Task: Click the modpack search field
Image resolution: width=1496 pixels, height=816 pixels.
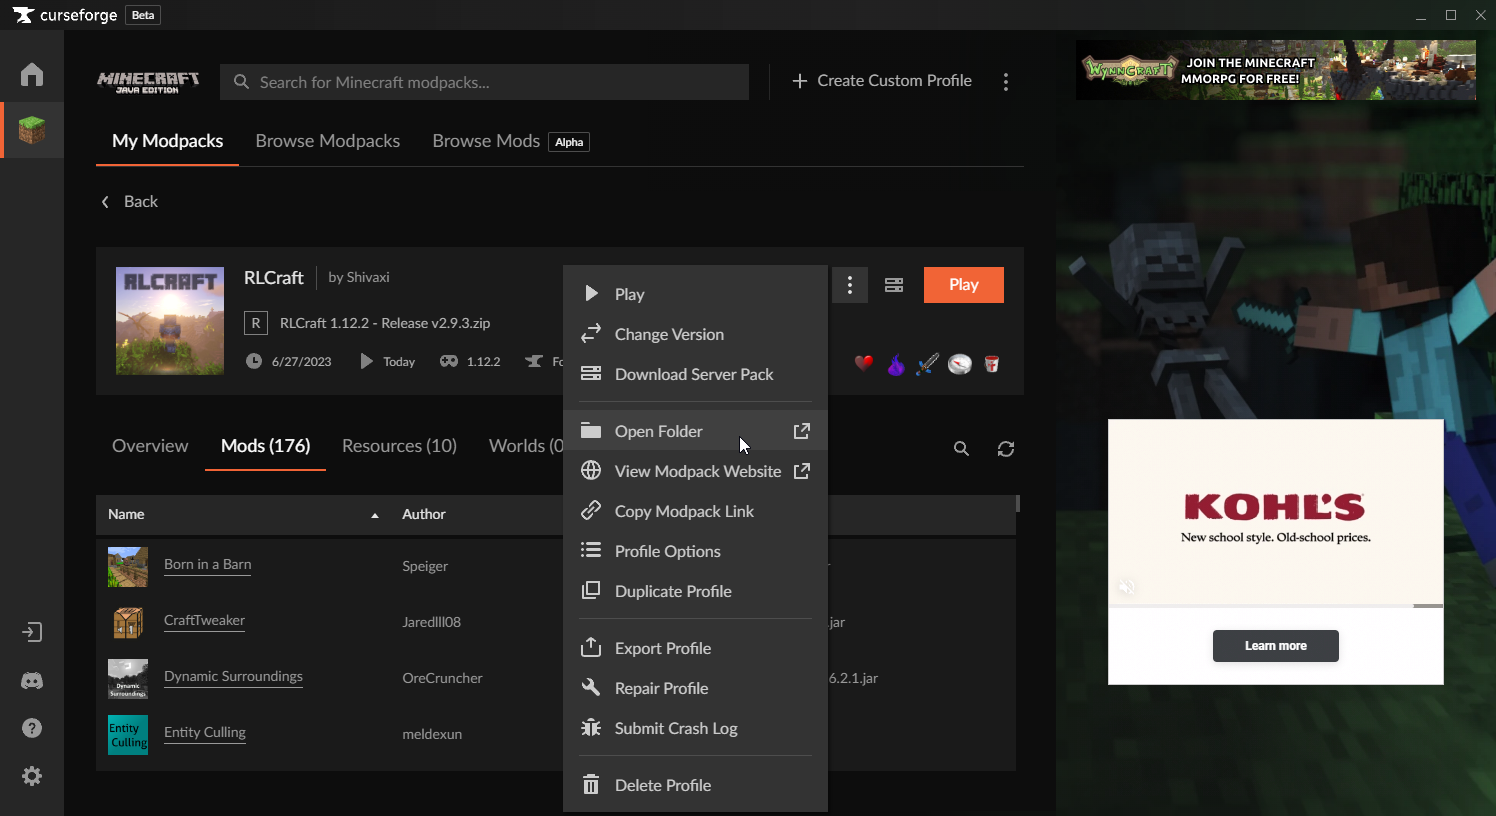Action: click(x=484, y=82)
